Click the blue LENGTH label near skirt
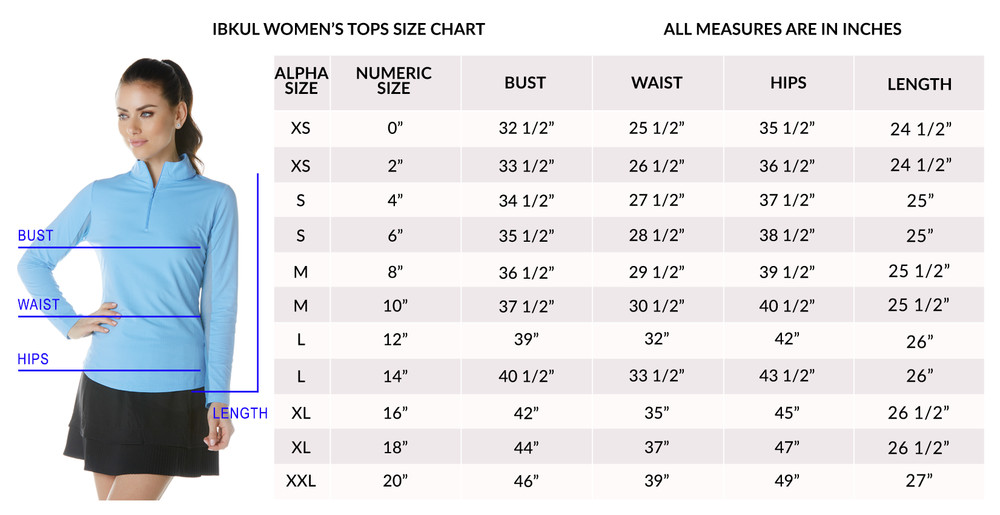Viewport: 1000px width, 515px height. 240,413
